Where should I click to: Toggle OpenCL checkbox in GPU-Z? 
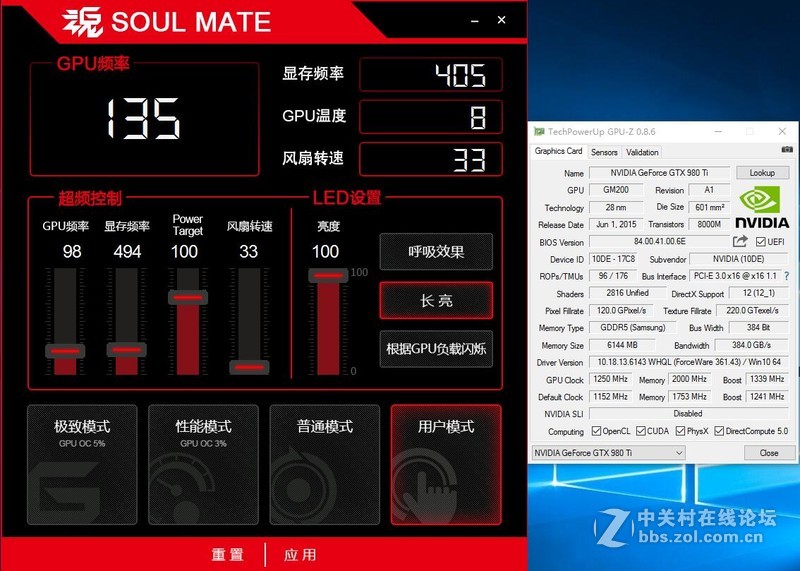tap(596, 431)
